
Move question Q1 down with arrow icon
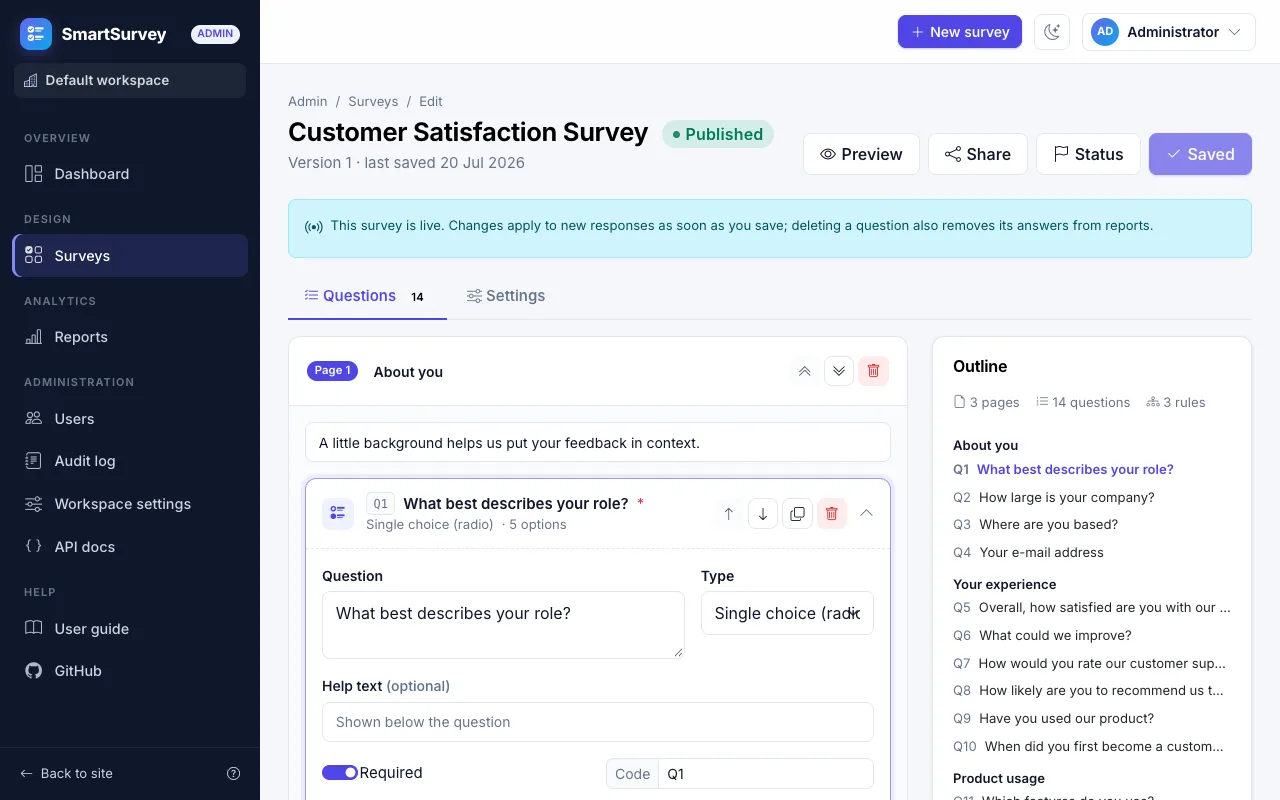point(763,514)
